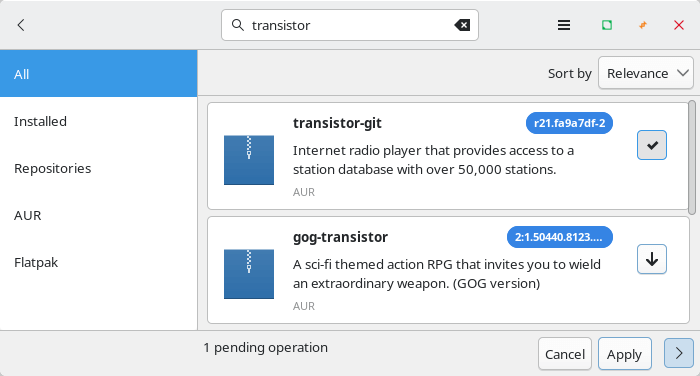Click the orange minimize window icon
The width and height of the screenshot is (700, 376).
pos(643,25)
